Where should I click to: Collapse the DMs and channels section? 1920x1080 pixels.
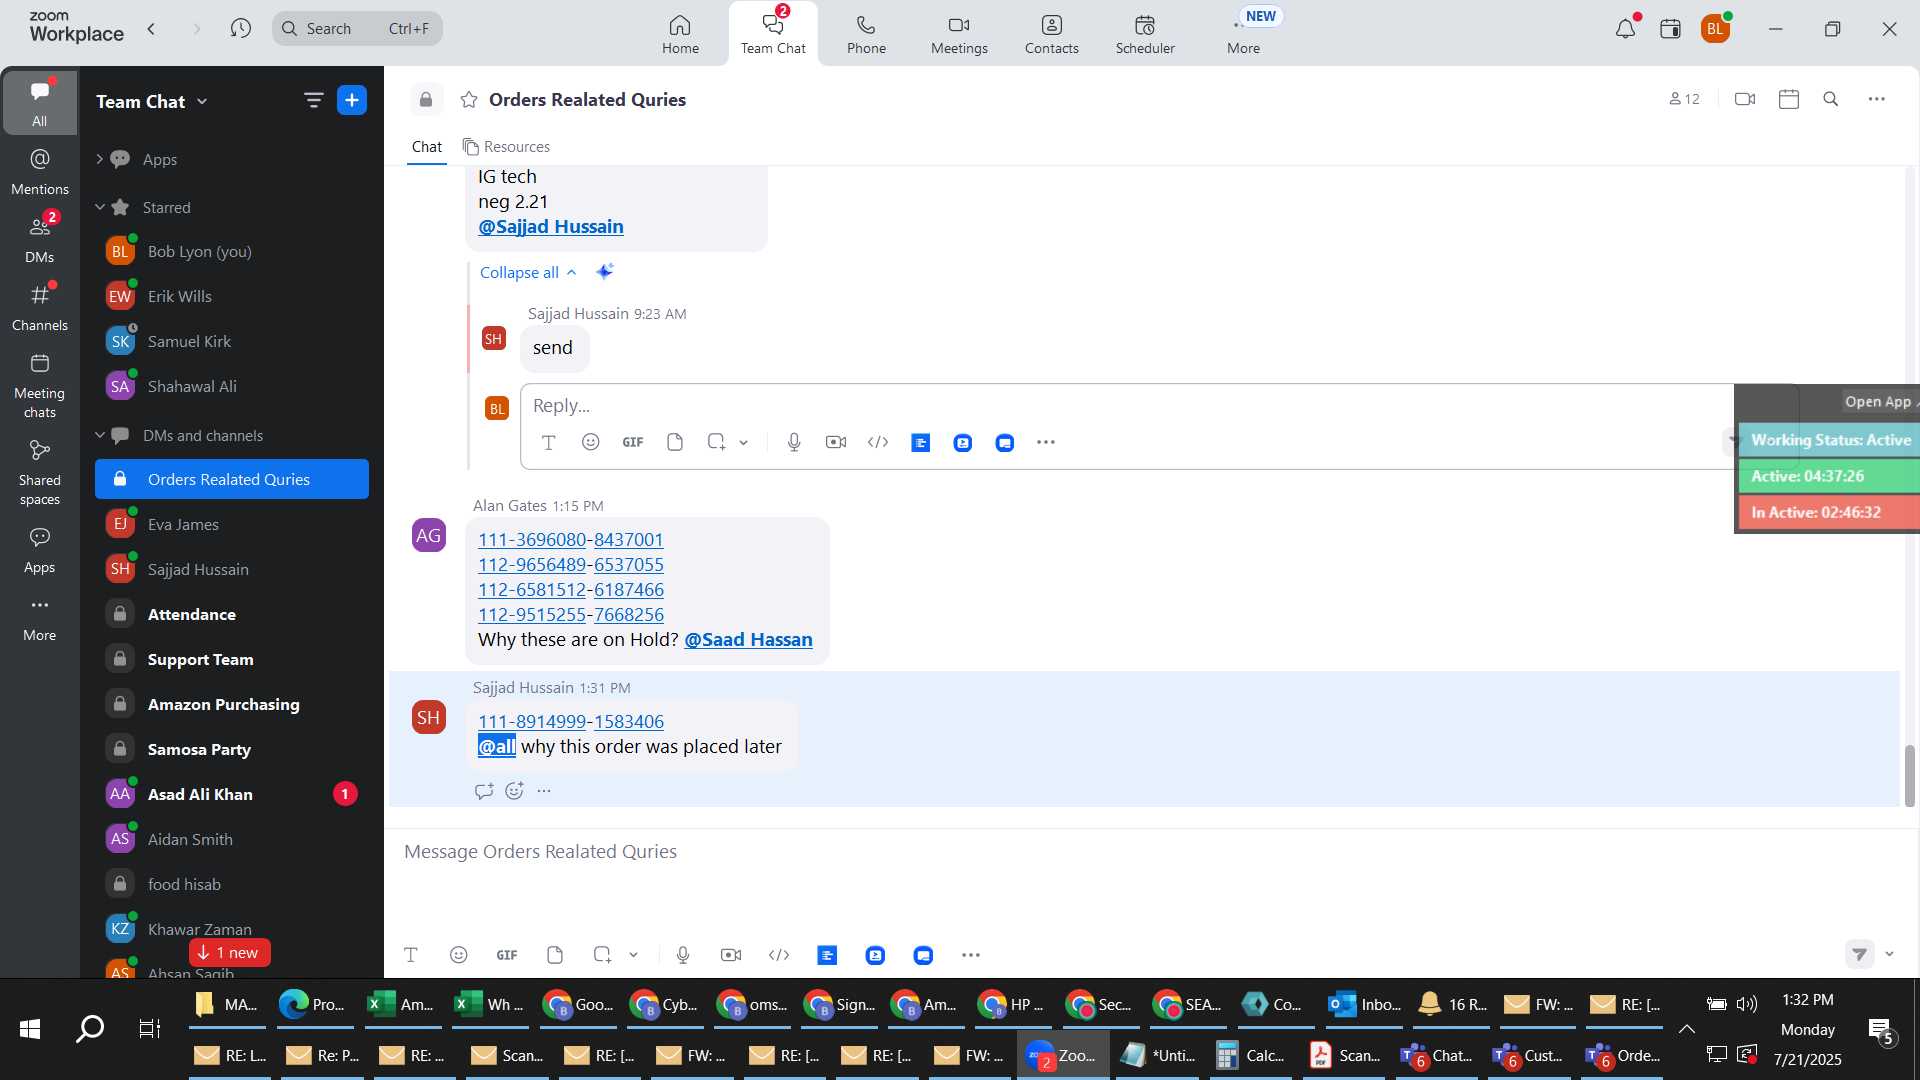(99, 435)
